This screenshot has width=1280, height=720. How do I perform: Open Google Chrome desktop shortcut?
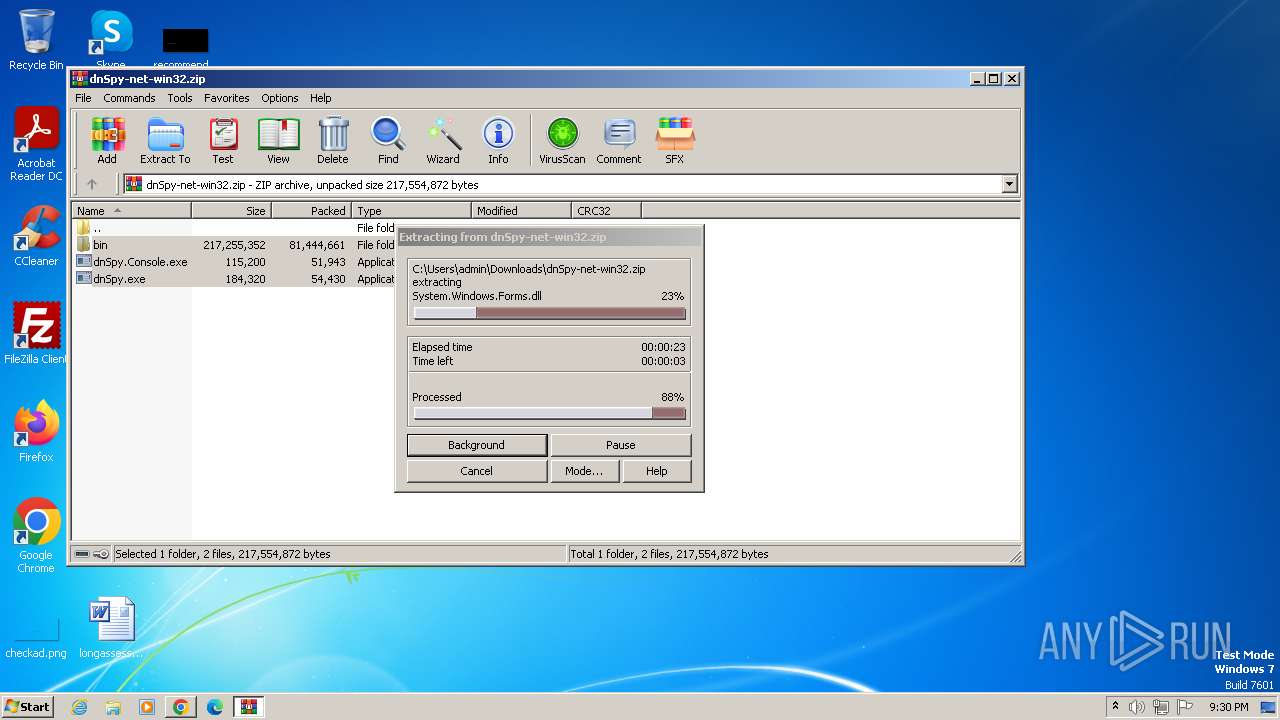click(36, 536)
